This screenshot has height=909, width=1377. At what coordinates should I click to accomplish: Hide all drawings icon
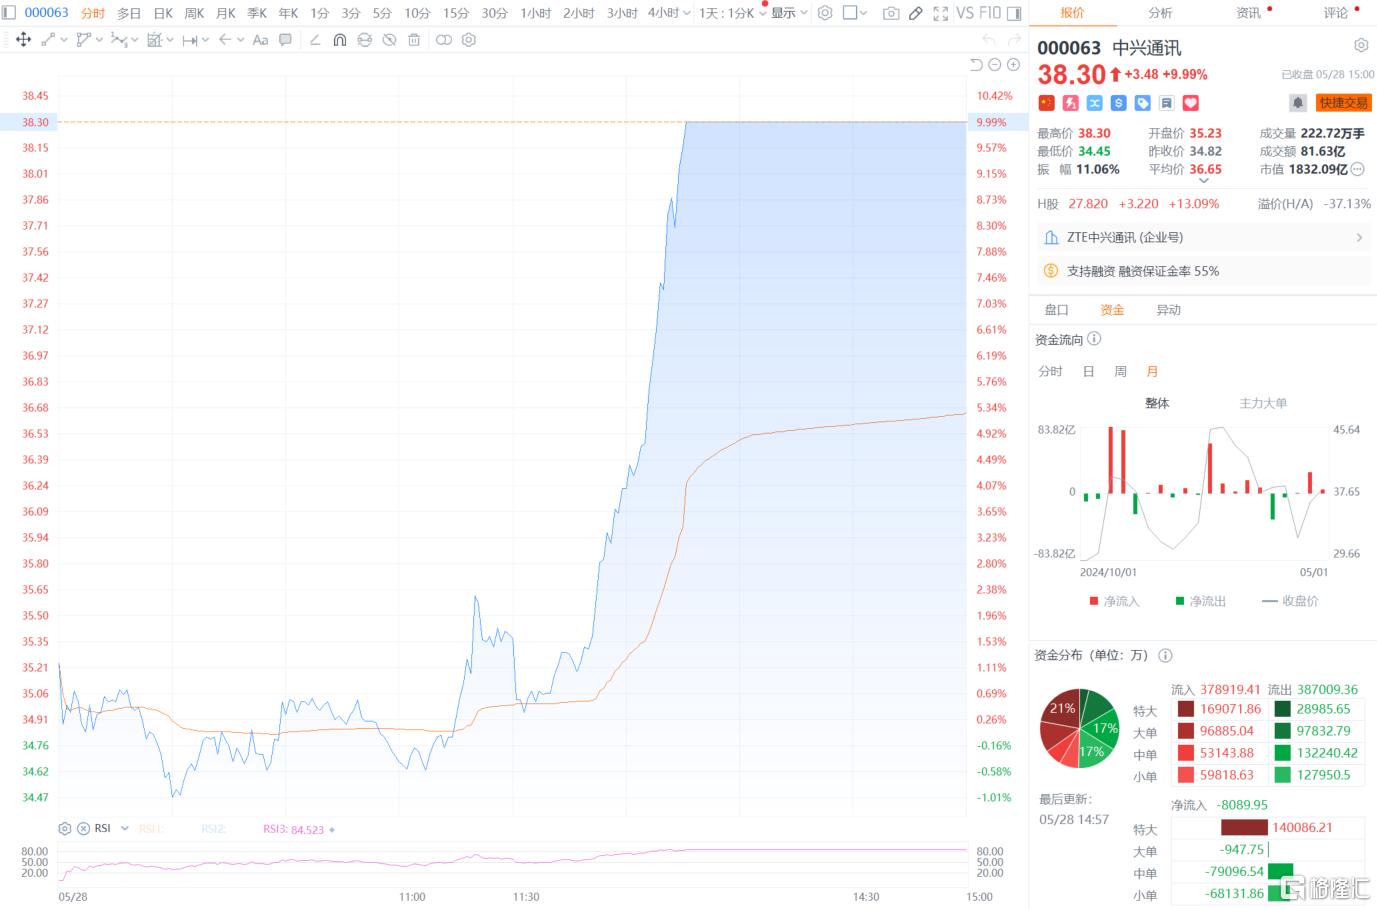point(389,40)
